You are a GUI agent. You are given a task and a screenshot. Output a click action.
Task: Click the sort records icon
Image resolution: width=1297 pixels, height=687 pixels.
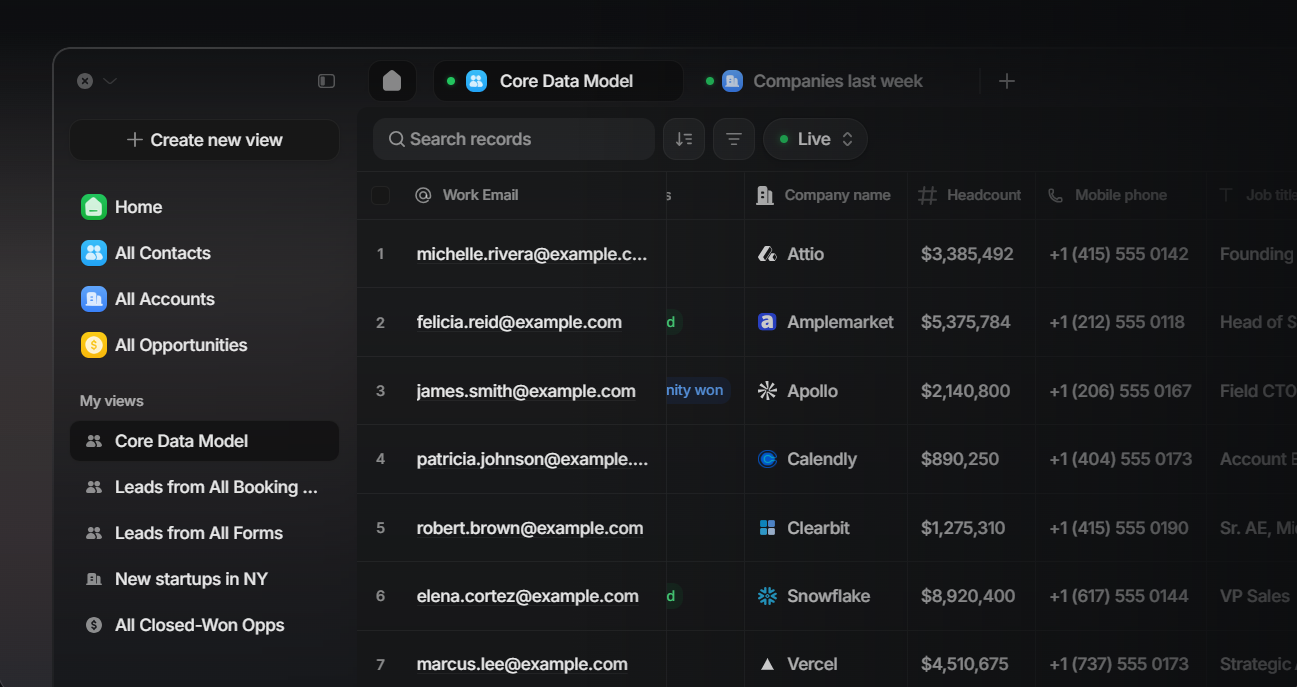point(684,139)
